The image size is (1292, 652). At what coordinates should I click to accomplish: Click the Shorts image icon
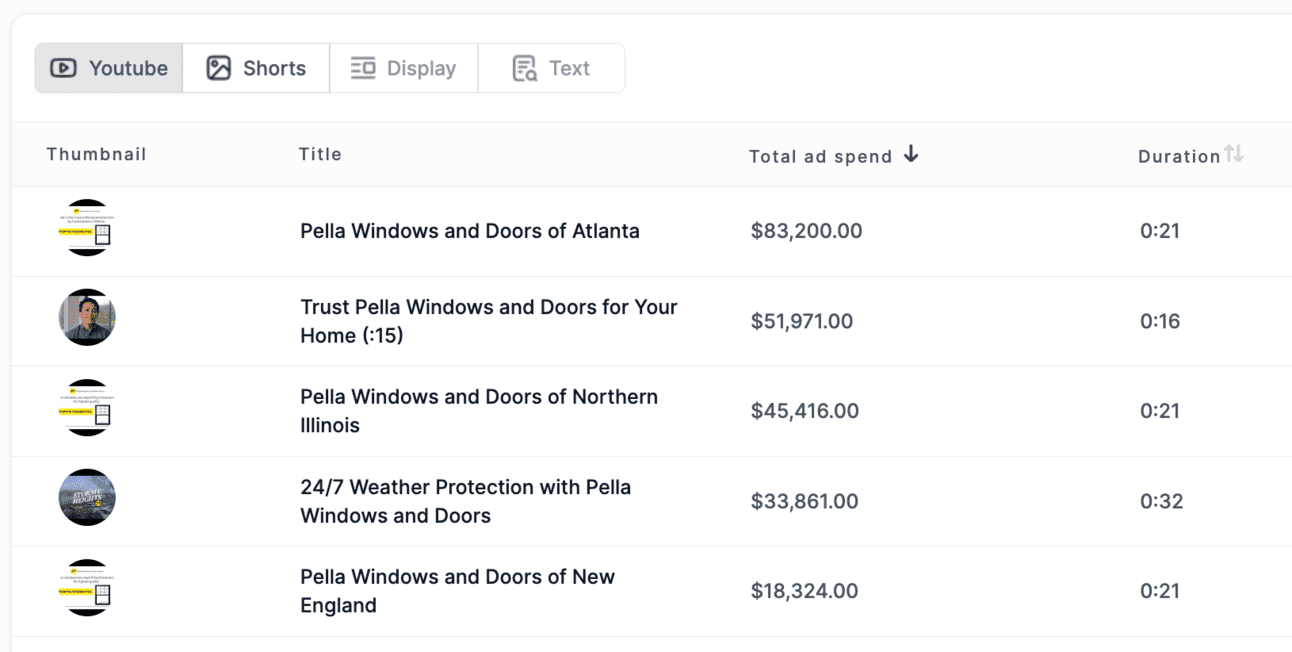[x=218, y=68]
